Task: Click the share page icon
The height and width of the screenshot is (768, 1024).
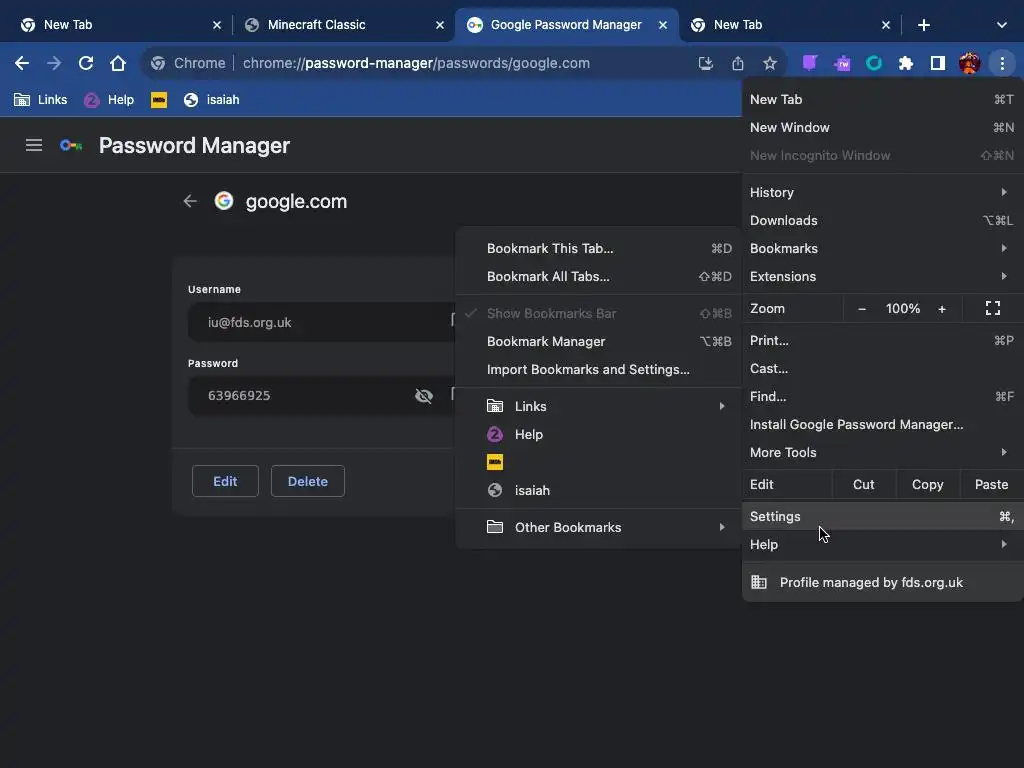Action: [738, 63]
